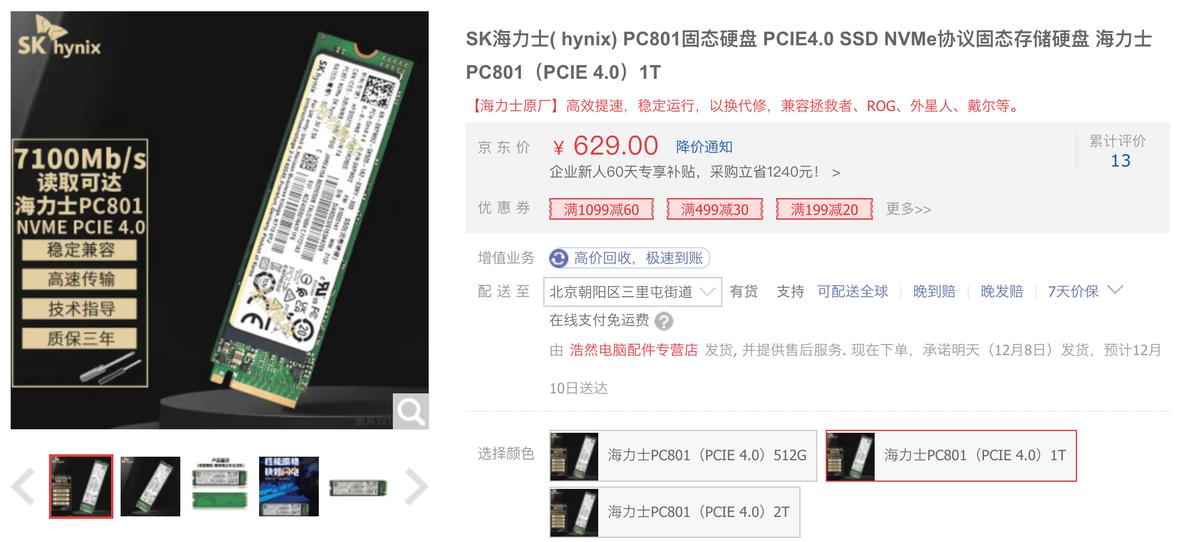Select the first SSD thumbnail
Viewport: 1200px width, 542px height.
click(81, 486)
